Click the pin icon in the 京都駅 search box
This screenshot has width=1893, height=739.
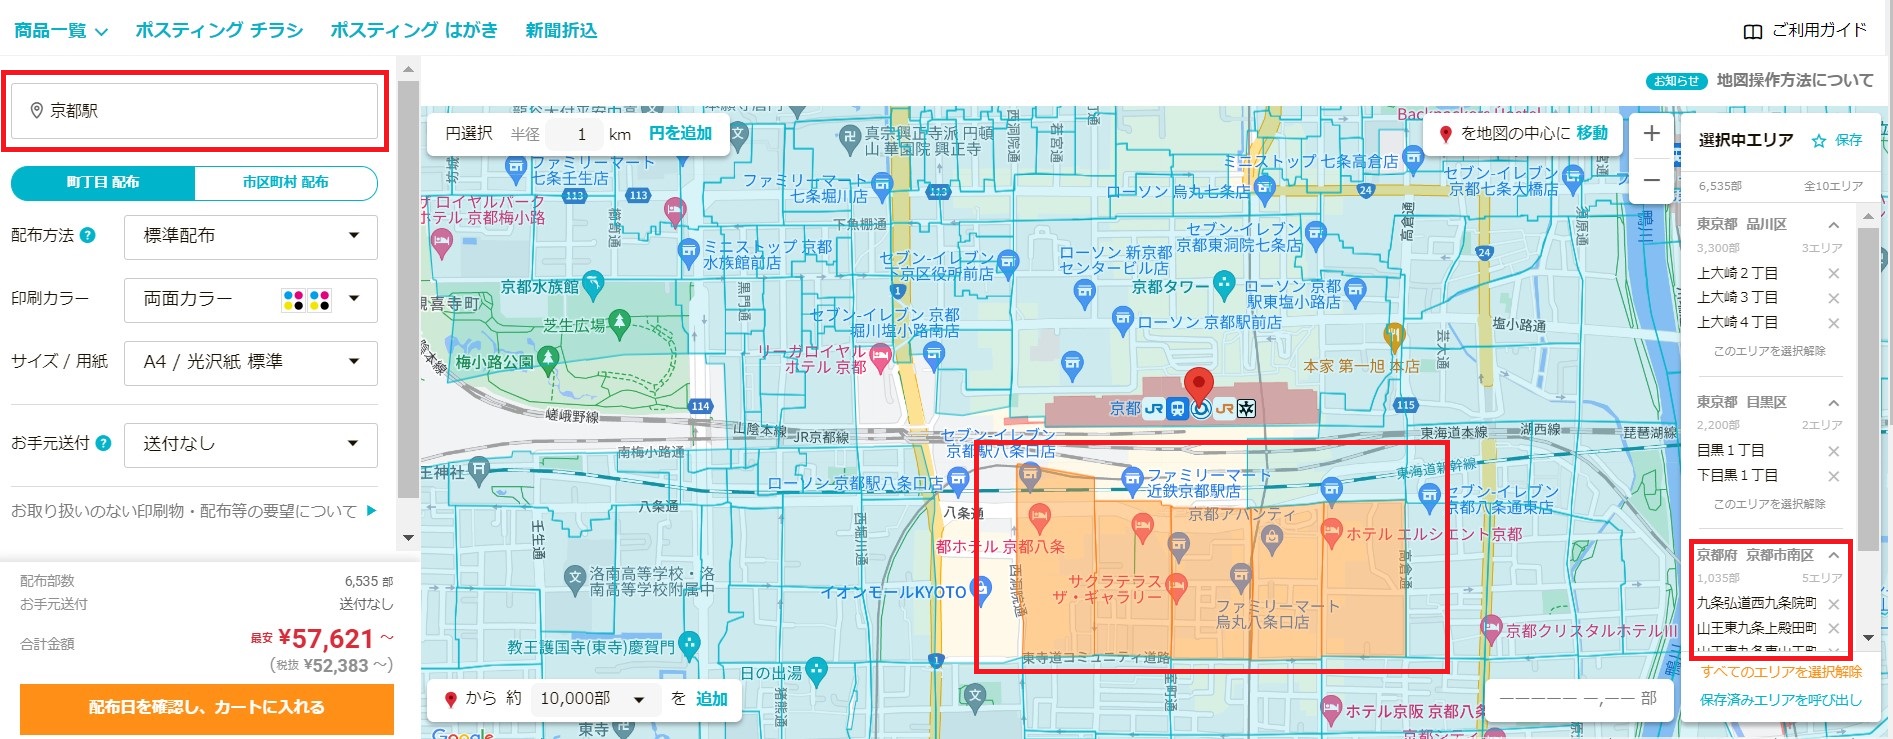[37, 111]
